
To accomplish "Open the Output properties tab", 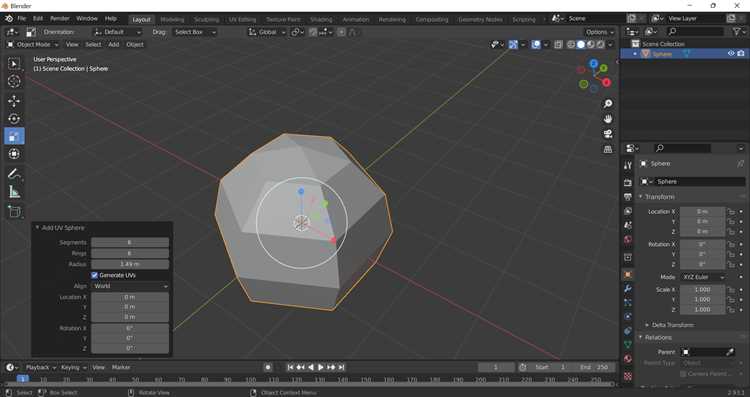I will 628,197.
